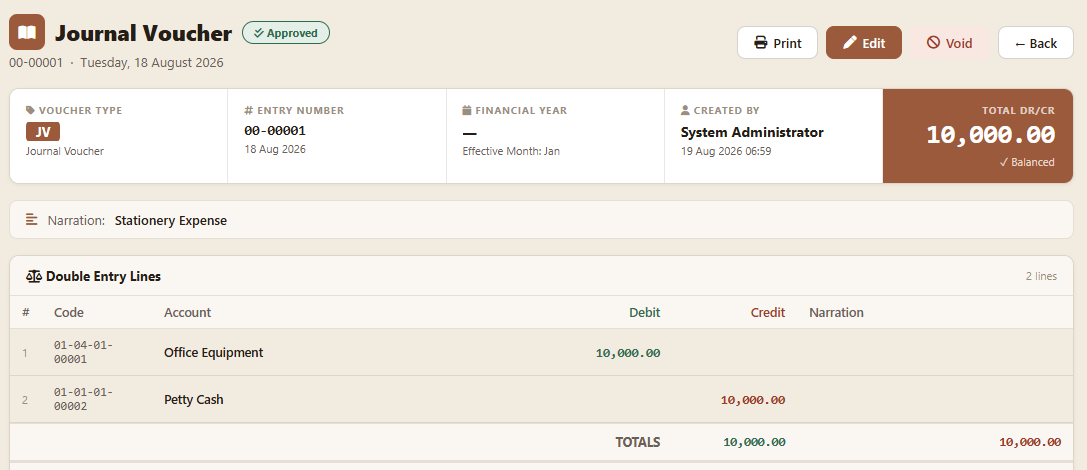Print the journal voucher
This screenshot has height=470, width=1087.
click(x=777, y=43)
